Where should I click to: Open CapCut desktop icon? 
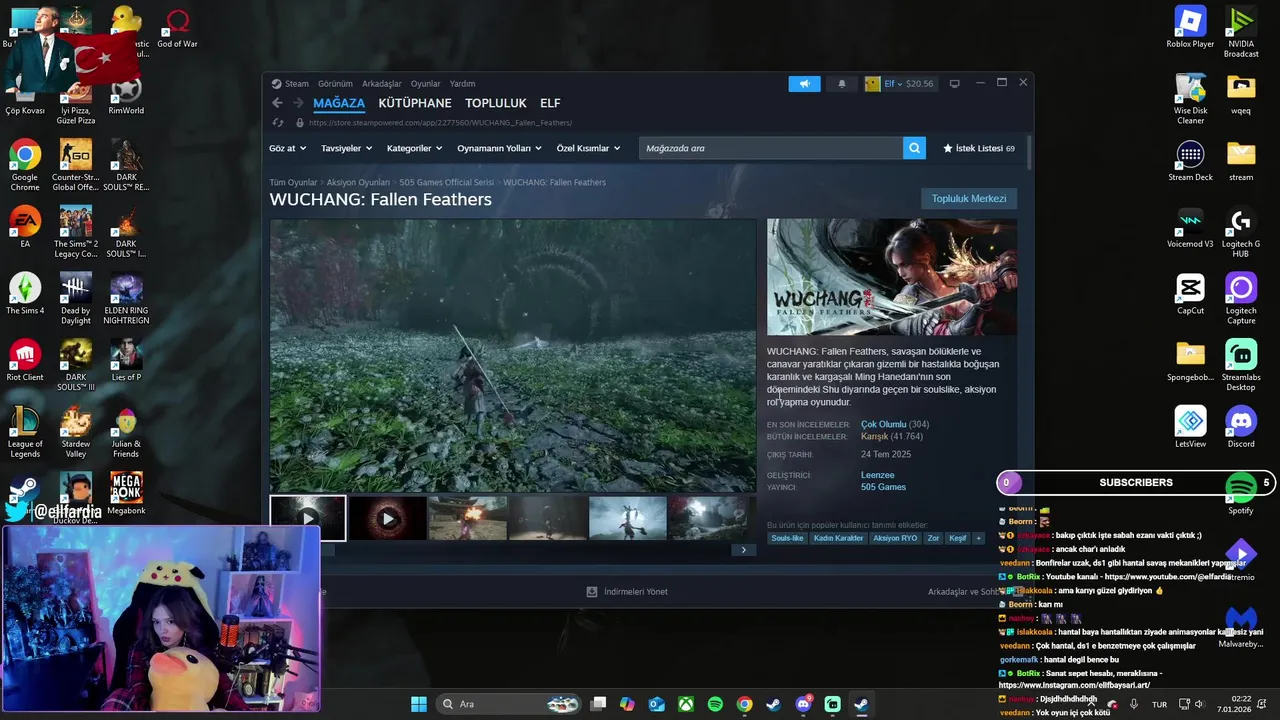[x=1190, y=294]
